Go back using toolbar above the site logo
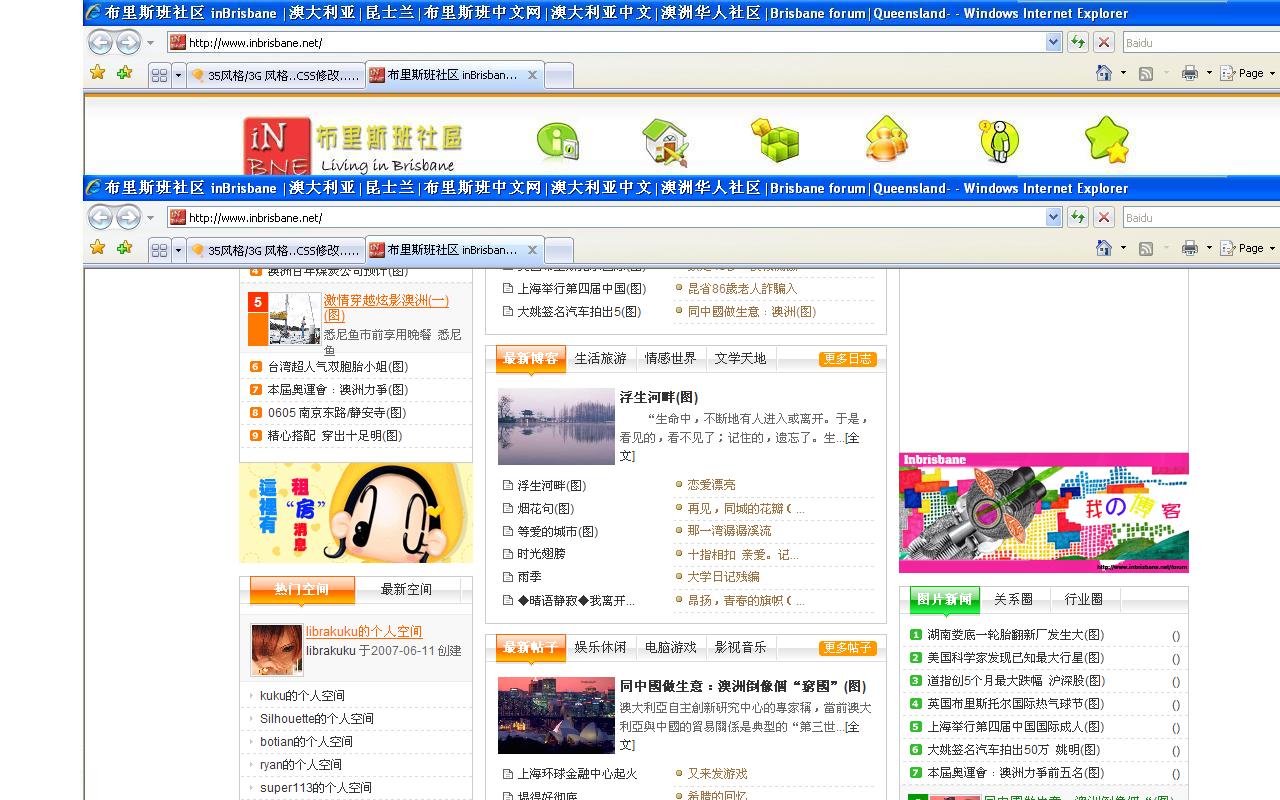The width and height of the screenshot is (1280, 800). click(100, 42)
